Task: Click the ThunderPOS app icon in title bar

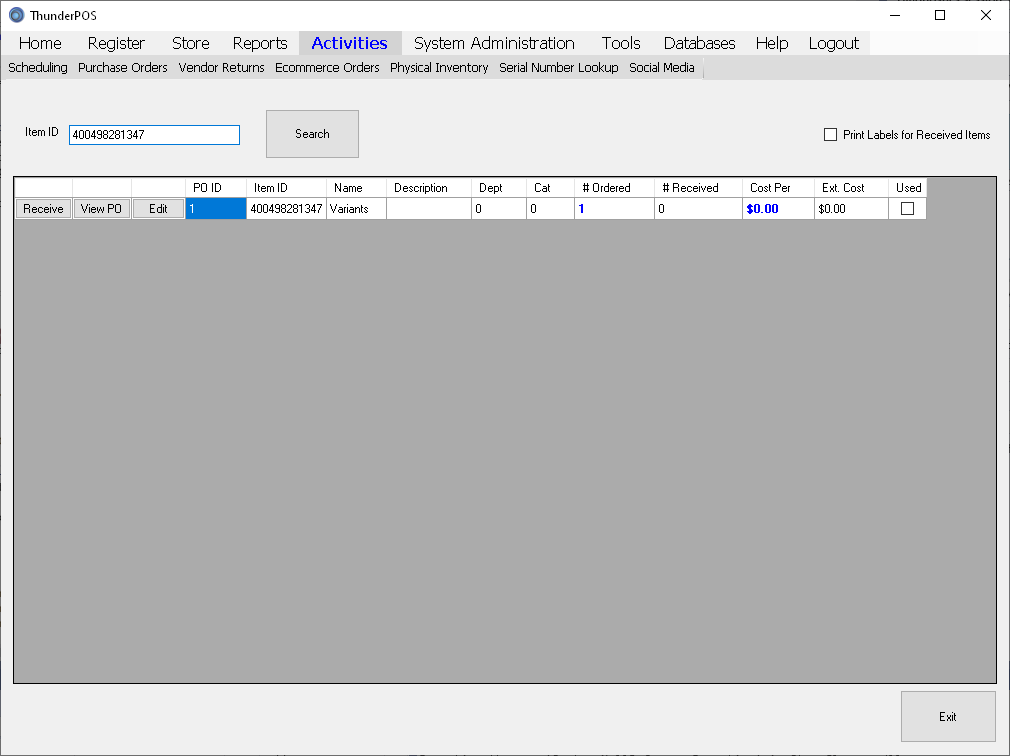Action: 16,15
